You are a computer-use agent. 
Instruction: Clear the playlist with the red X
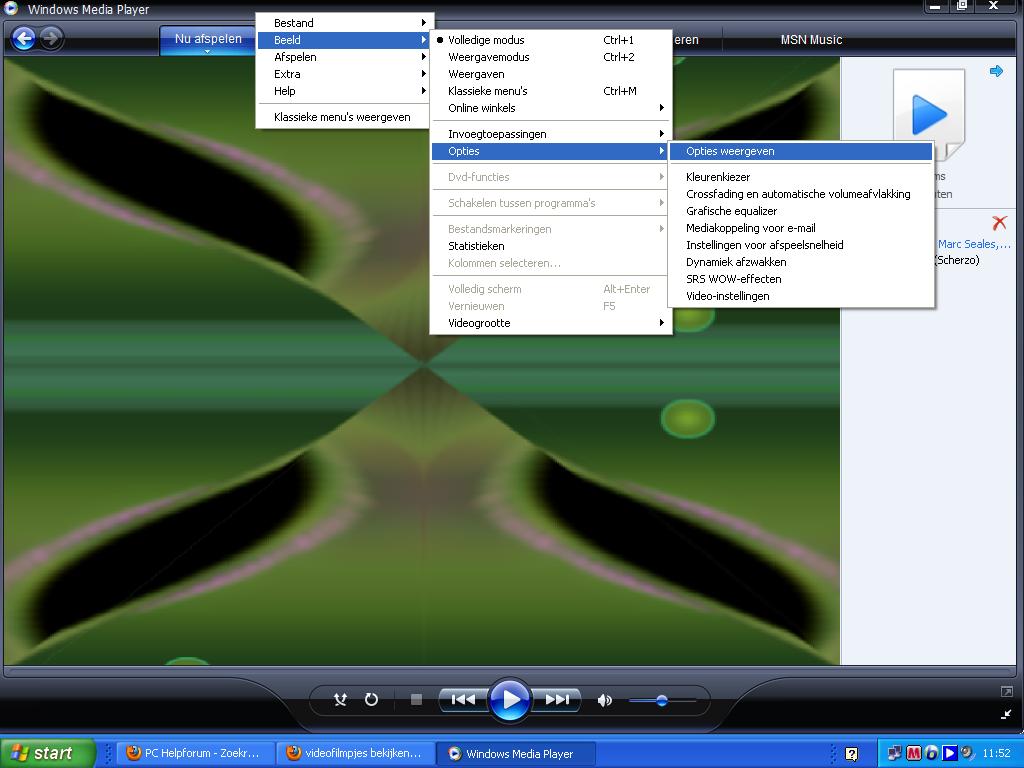pyautogui.click(x=999, y=223)
